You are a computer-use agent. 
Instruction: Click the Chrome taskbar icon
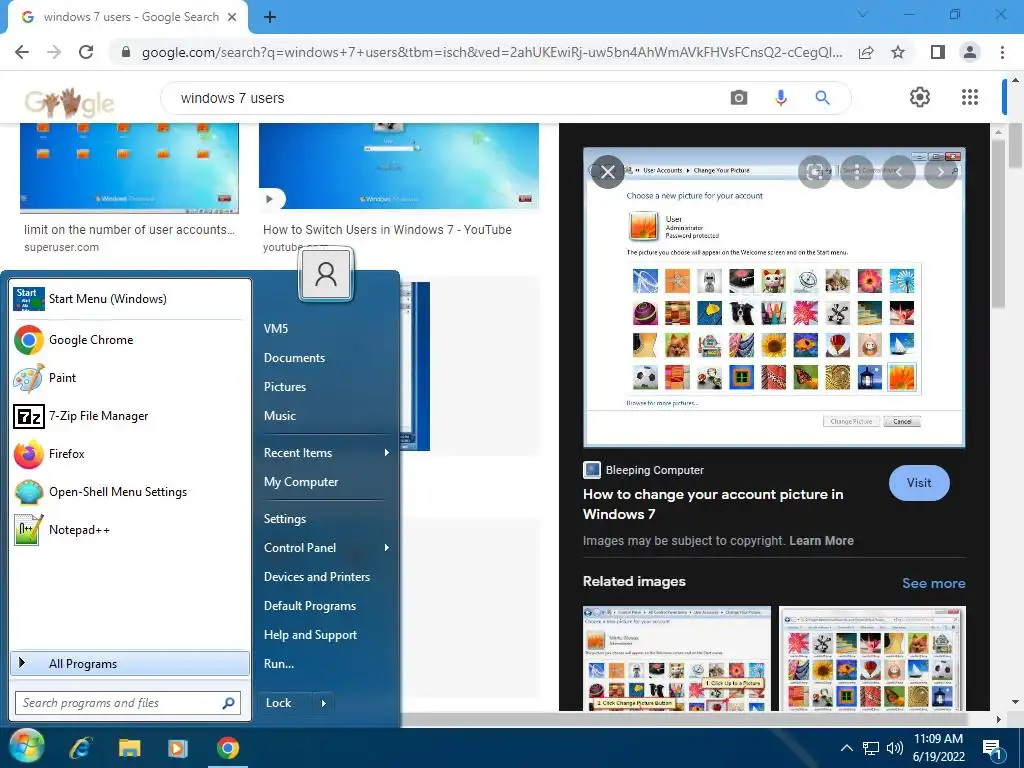pyautogui.click(x=228, y=748)
